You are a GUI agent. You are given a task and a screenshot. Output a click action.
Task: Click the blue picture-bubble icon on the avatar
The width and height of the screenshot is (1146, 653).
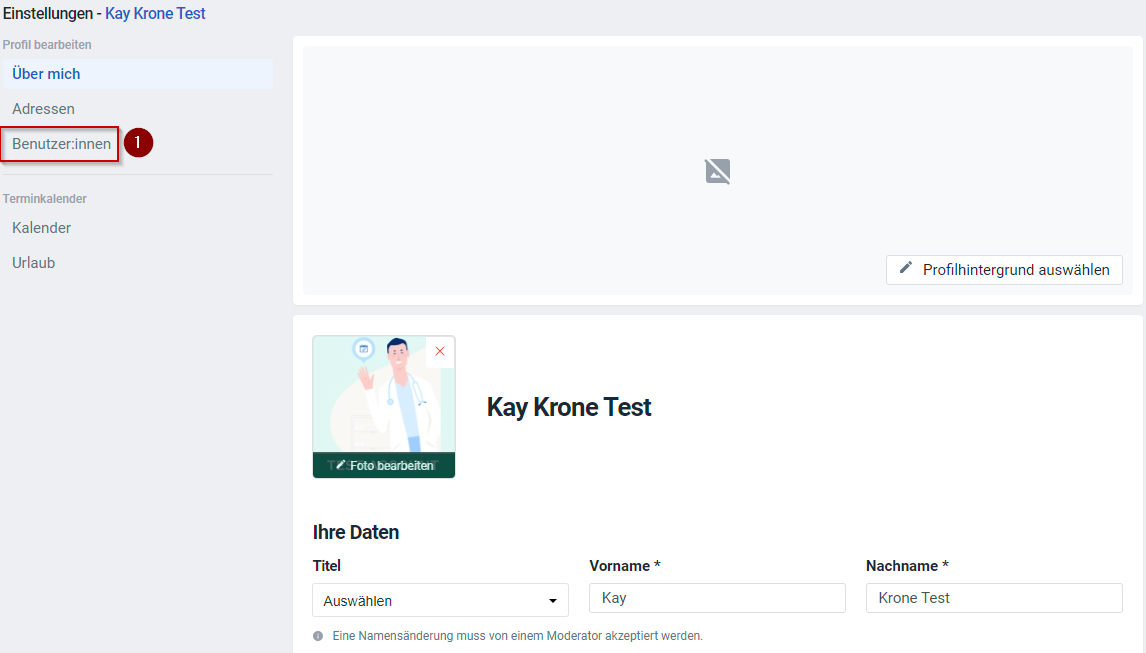[364, 348]
